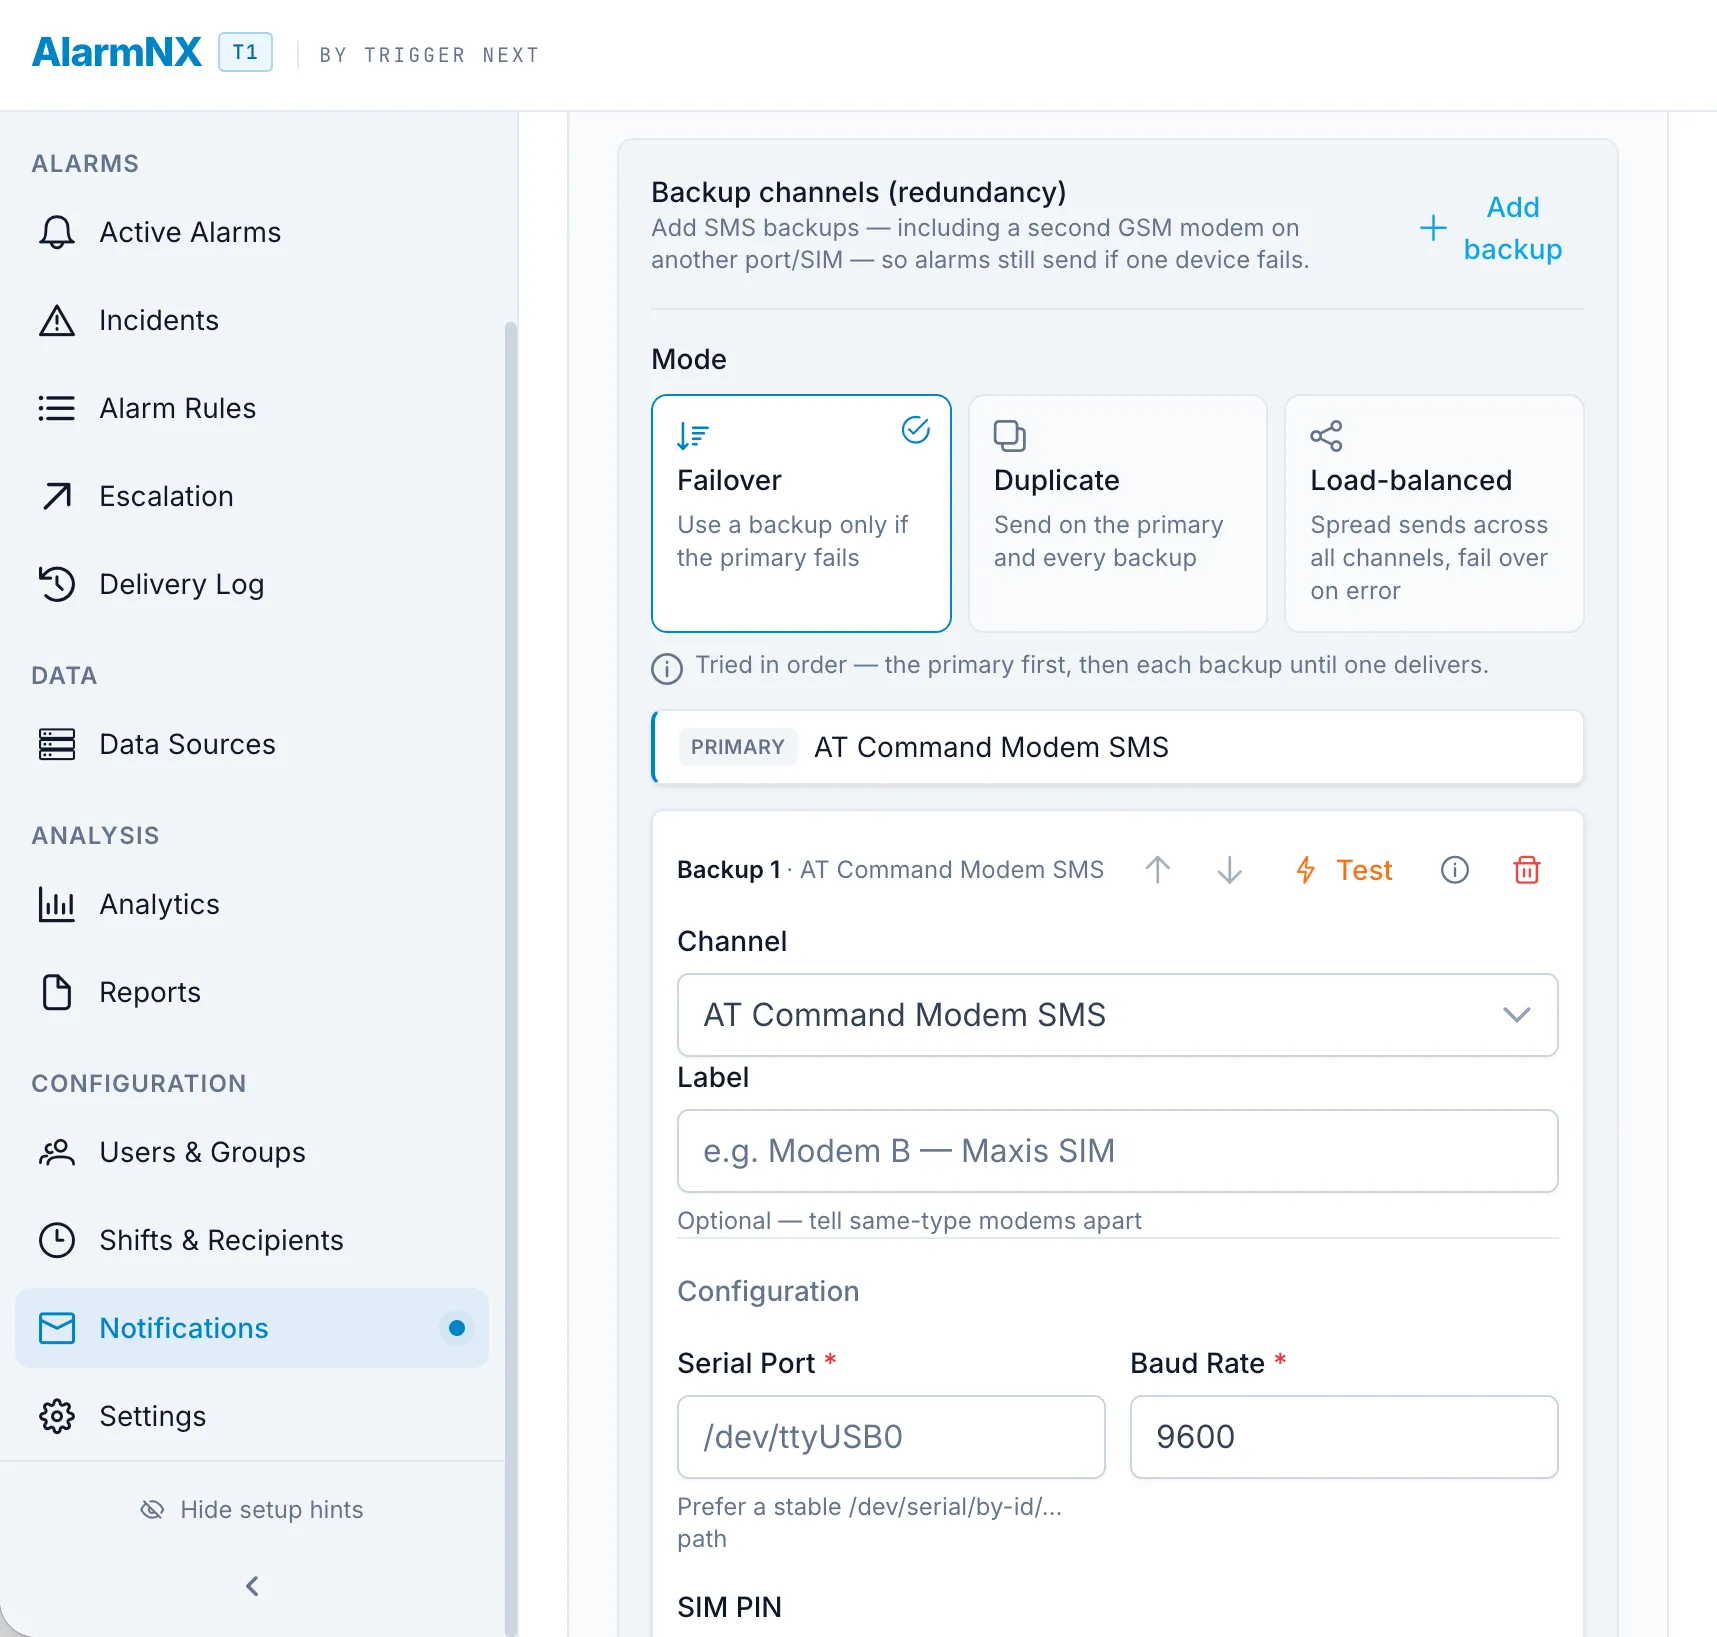The image size is (1717, 1637).
Task: Click 'Backup channels (redundancy)' heading
Action: (x=859, y=192)
